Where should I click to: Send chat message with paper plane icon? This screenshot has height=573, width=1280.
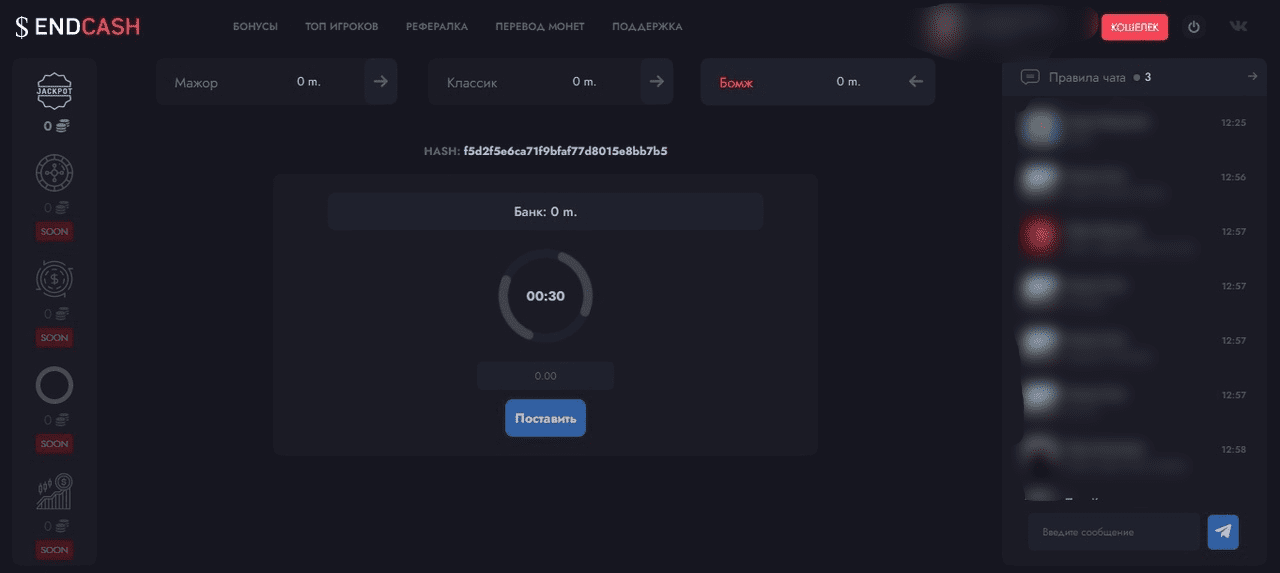pyautogui.click(x=1222, y=532)
